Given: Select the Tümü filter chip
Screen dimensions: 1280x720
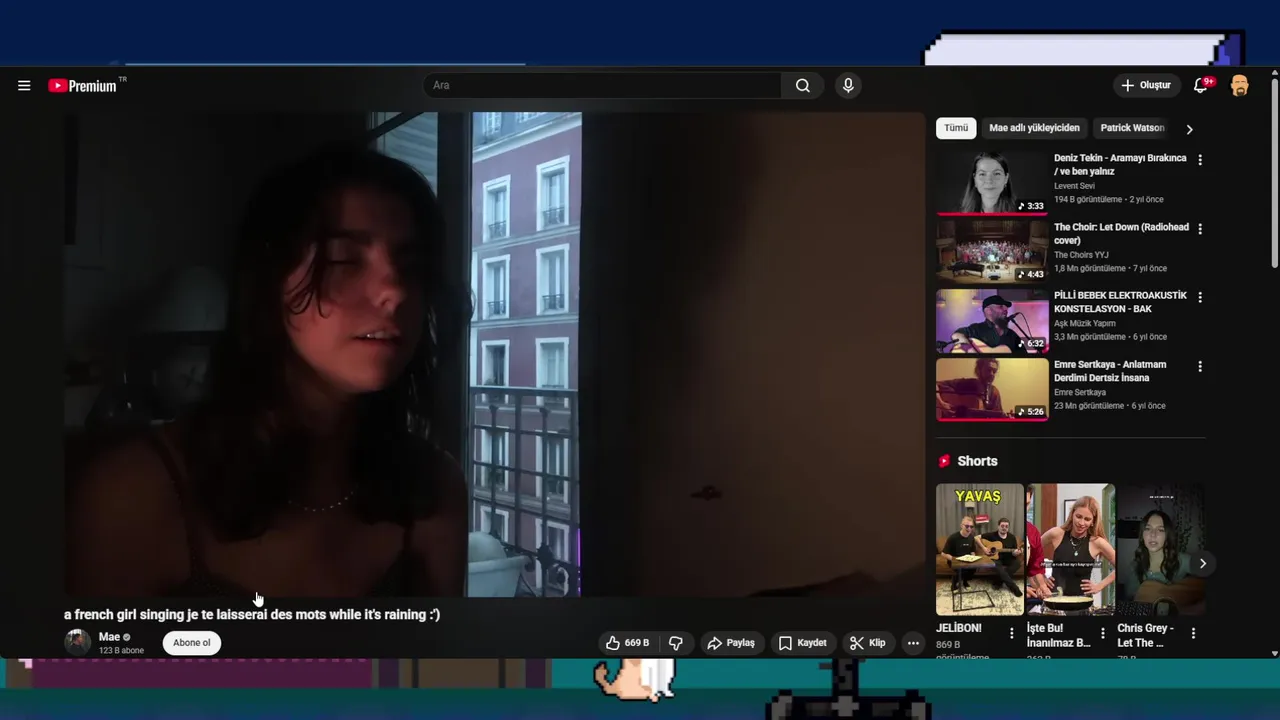Looking at the screenshot, I should click(x=956, y=128).
